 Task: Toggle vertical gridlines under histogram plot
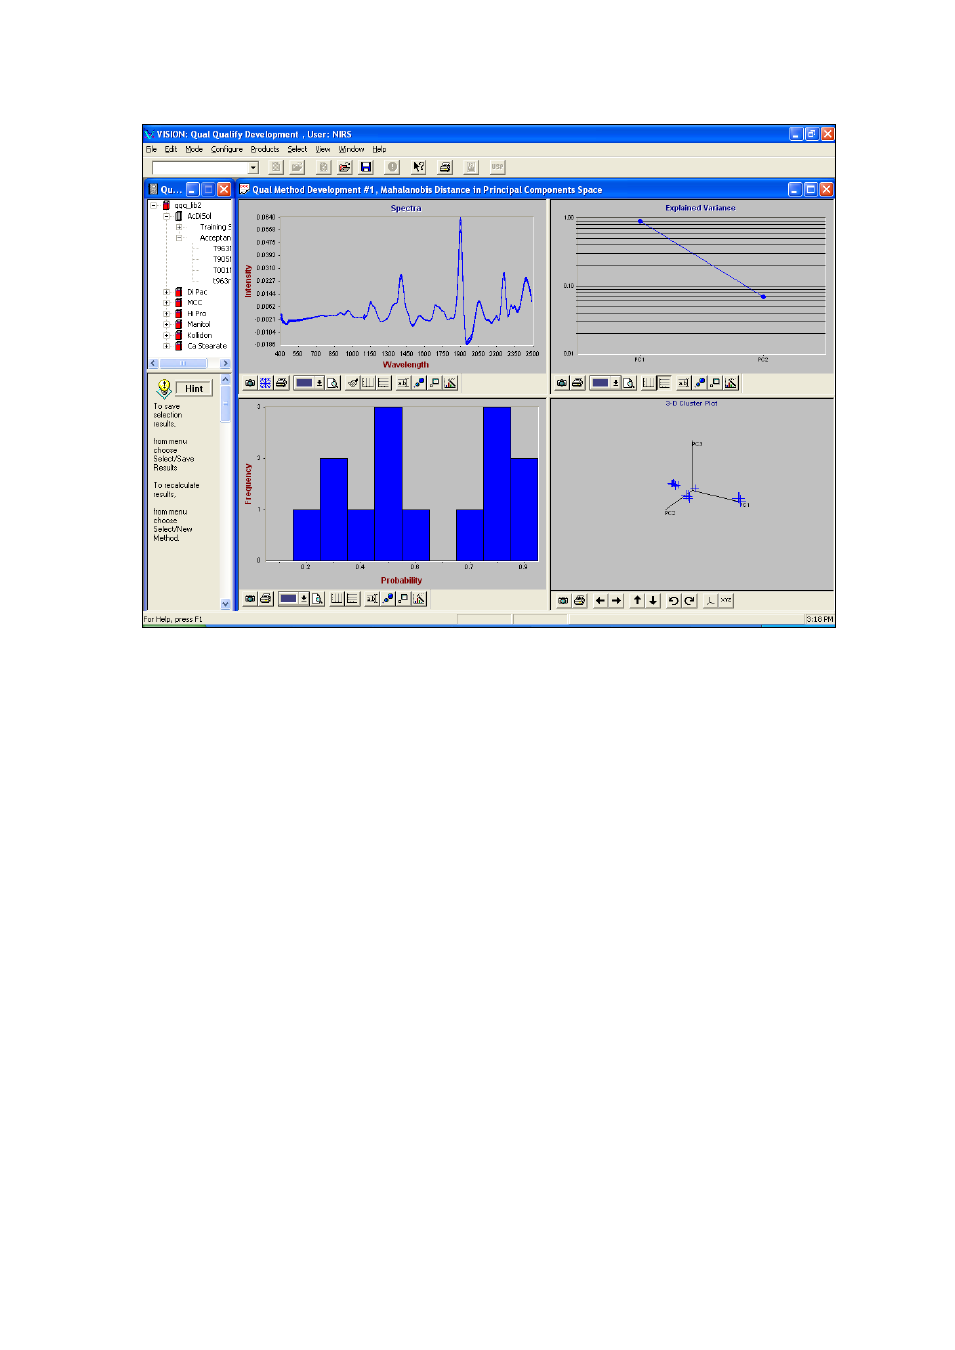click(337, 599)
